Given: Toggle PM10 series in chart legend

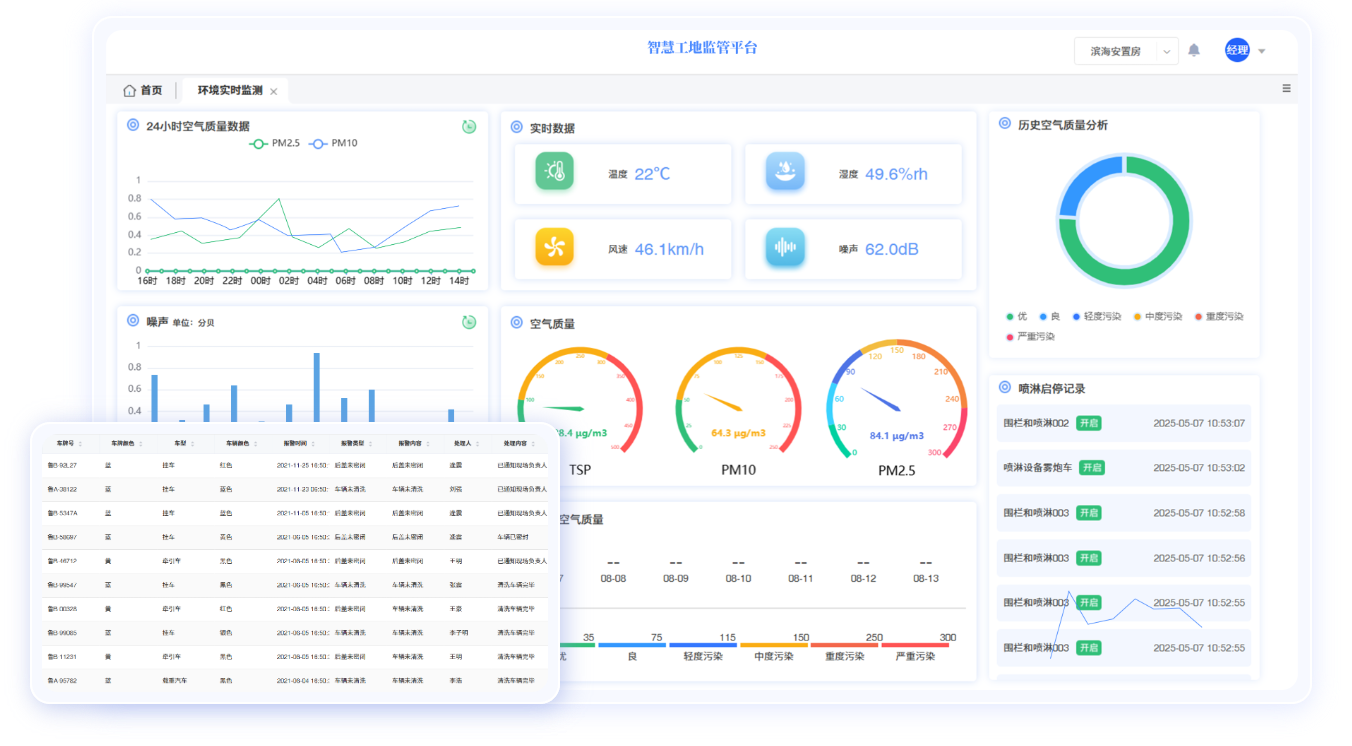Looking at the screenshot, I should coord(334,144).
